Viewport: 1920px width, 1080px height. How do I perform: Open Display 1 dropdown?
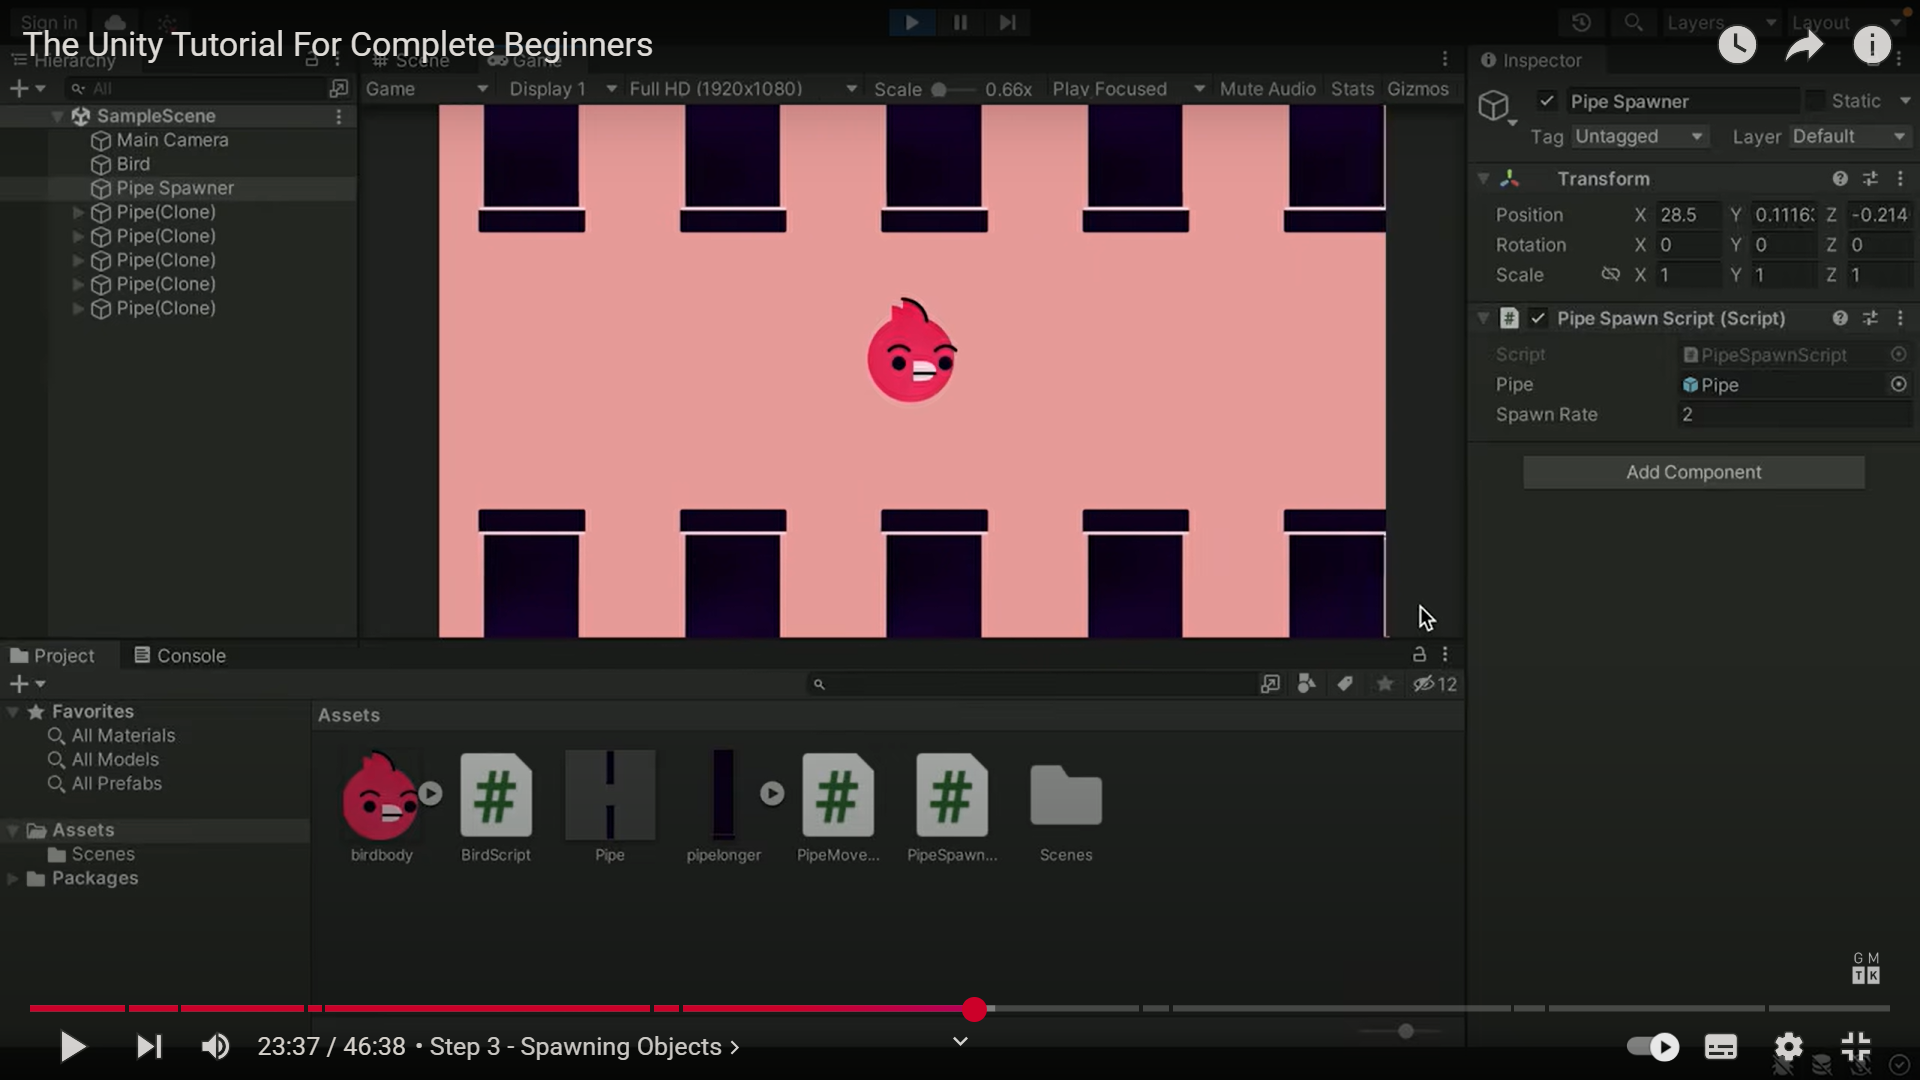(563, 89)
